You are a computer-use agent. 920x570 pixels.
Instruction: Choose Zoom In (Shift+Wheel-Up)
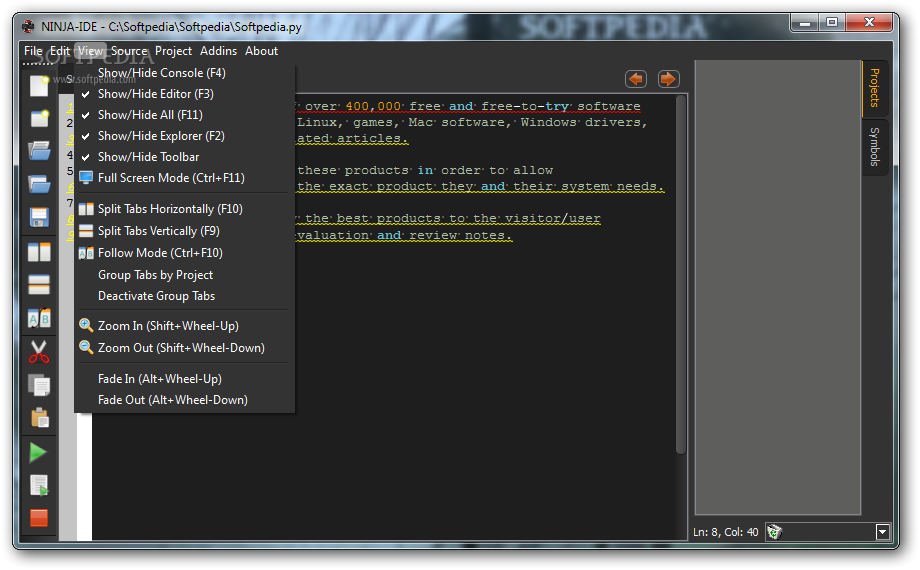click(184, 326)
